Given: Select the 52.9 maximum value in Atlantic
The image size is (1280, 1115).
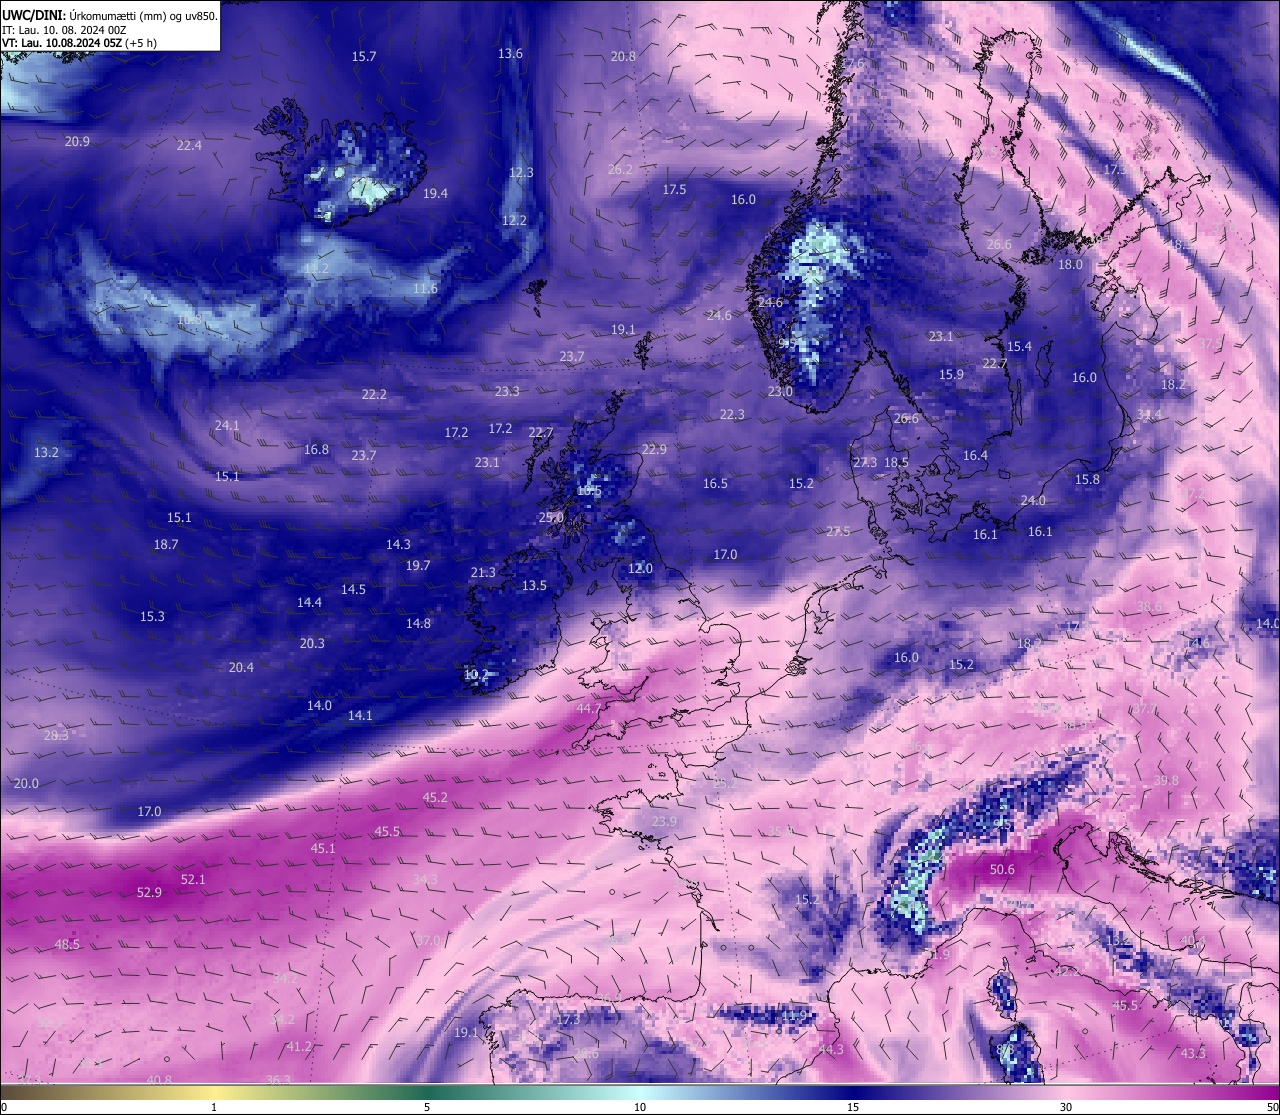Looking at the screenshot, I should [x=149, y=893].
